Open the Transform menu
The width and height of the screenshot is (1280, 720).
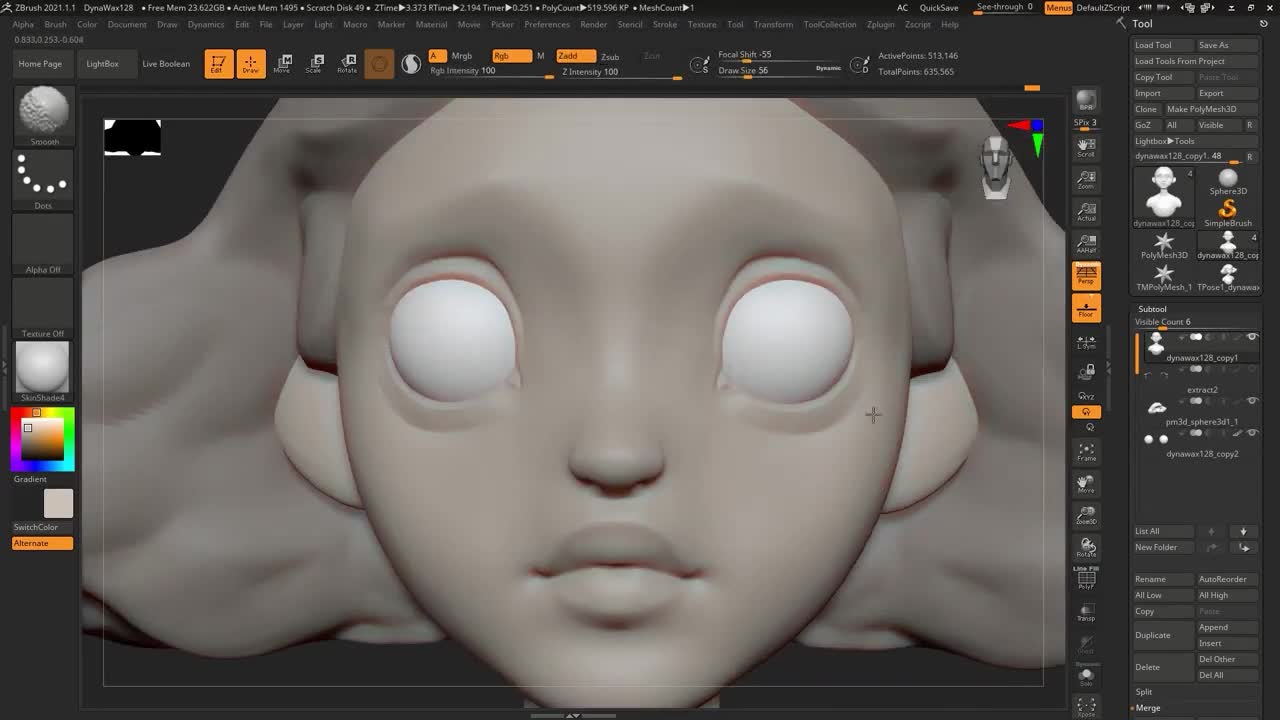[x=773, y=24]
